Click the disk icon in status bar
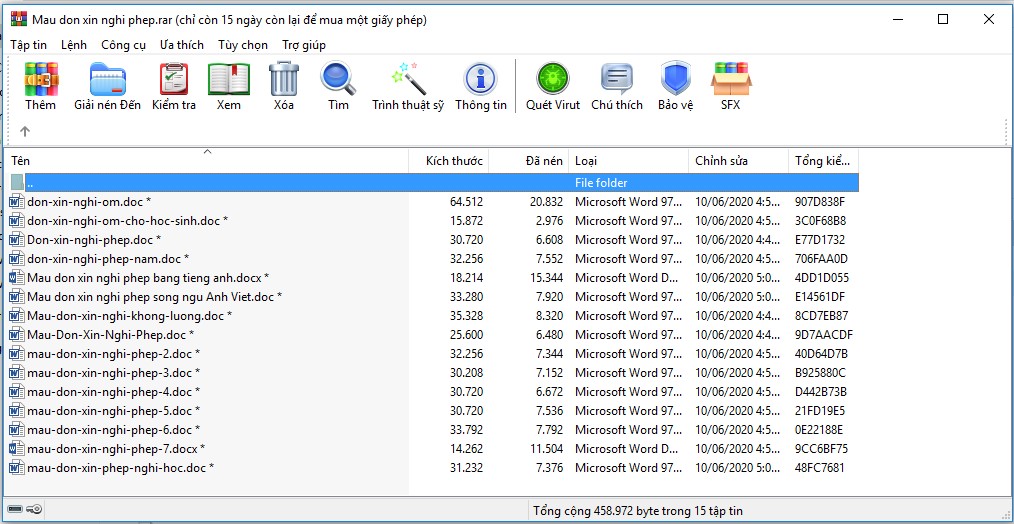Screen dimensions: 1014x524 (15, 510)
